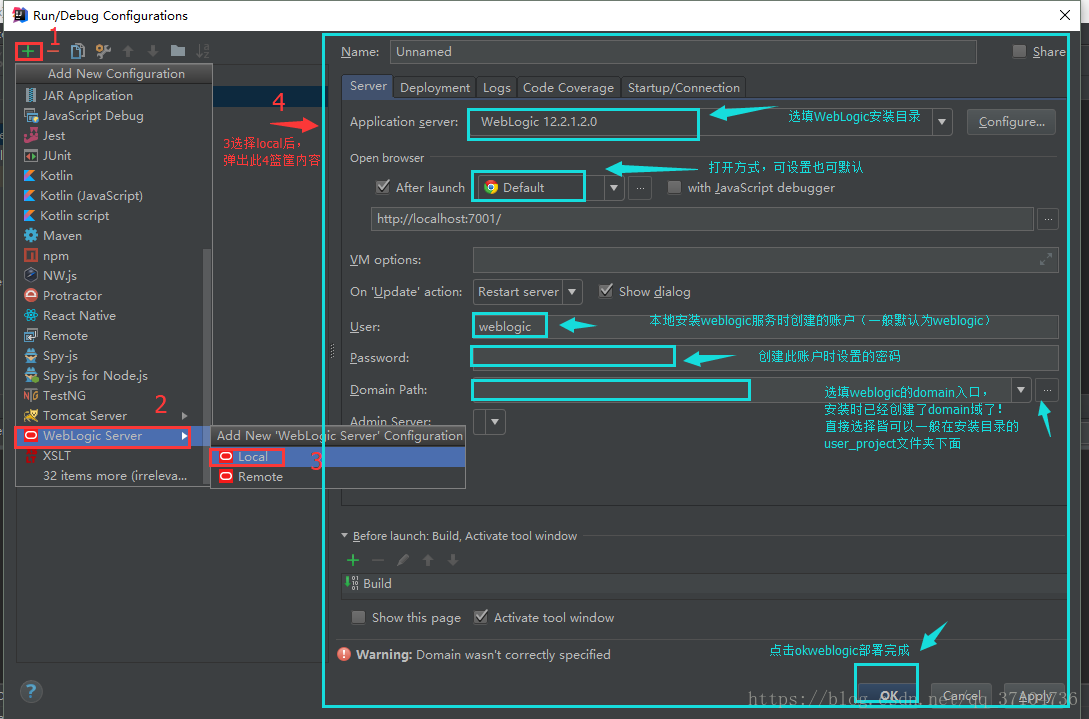The width and height of the screenshot is (1089, 719).
Task: Click the Configure... button
Action: coord(1011,122)
